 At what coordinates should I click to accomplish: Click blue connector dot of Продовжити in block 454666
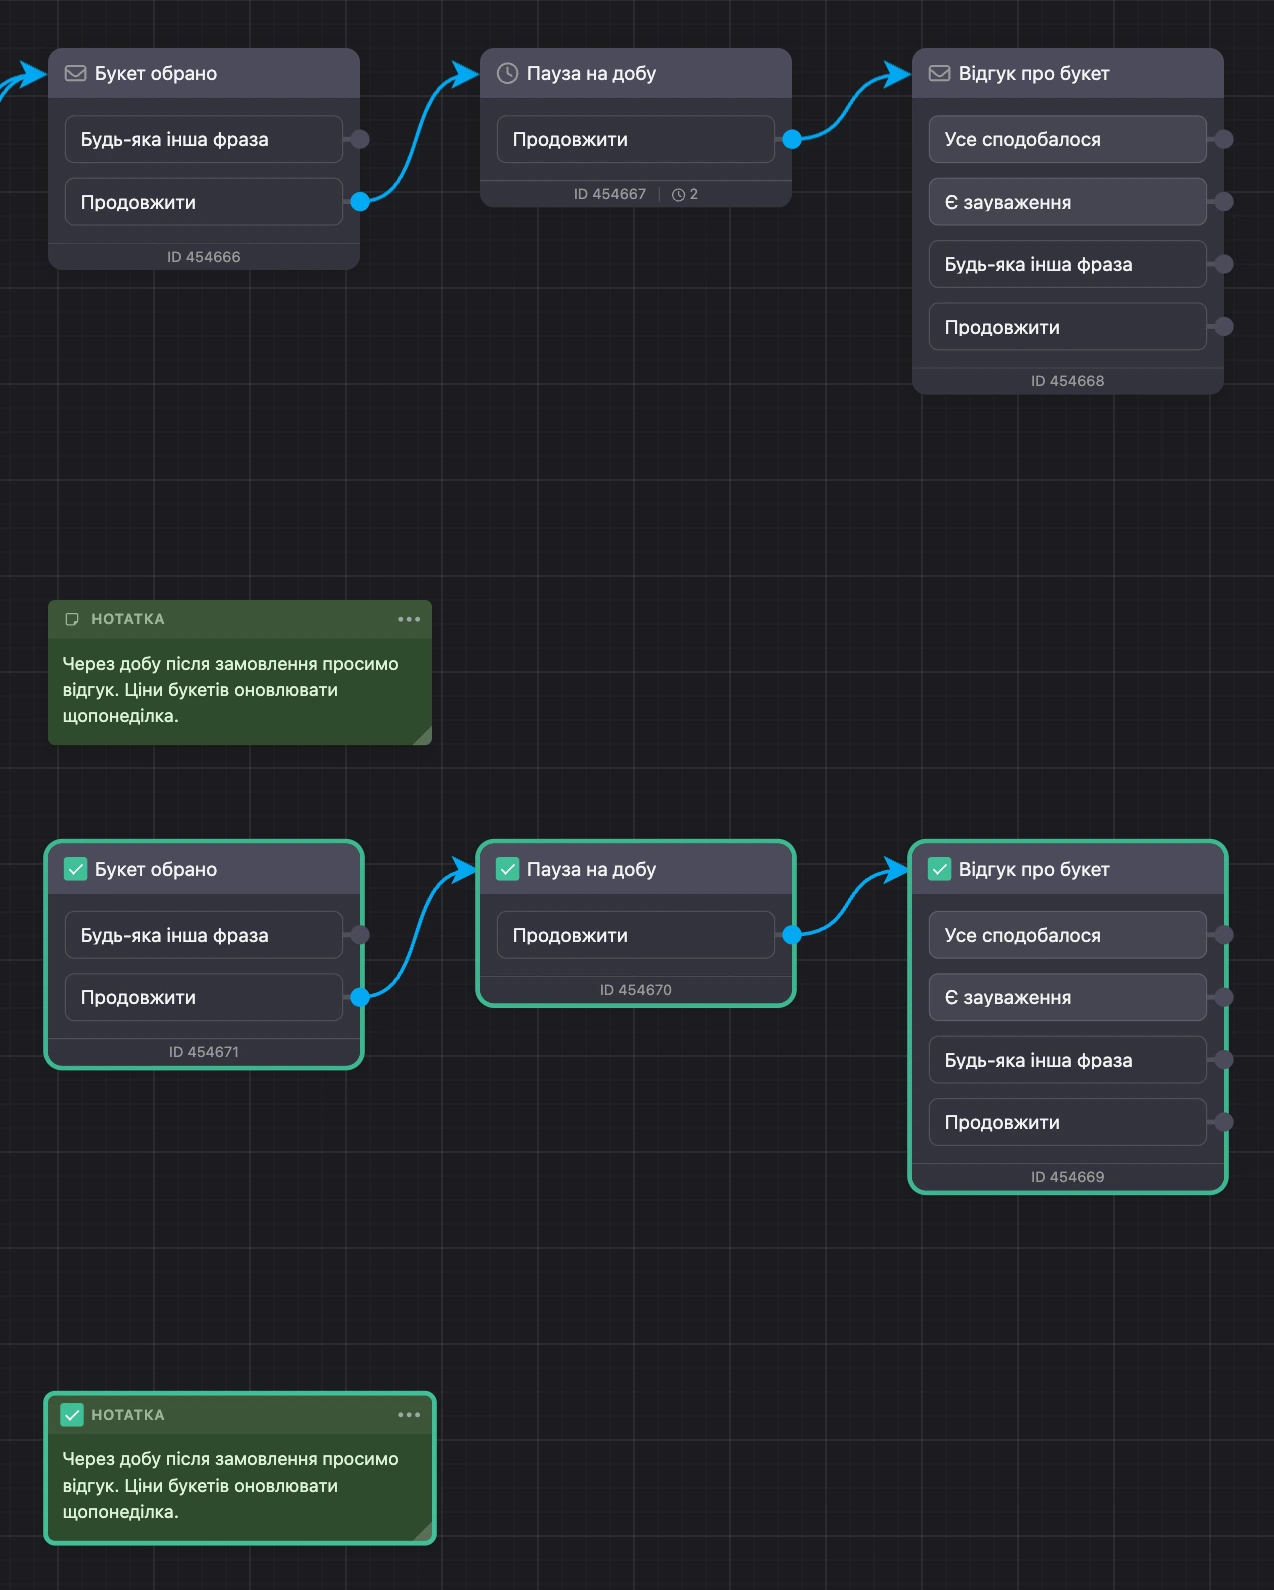[360, 201]
